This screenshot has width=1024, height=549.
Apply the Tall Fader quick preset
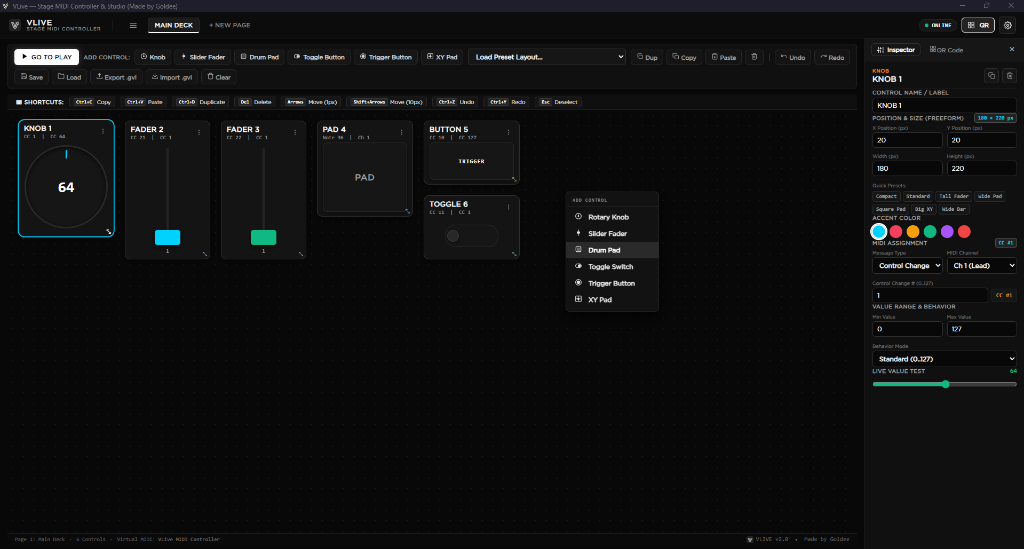[953, 196]
